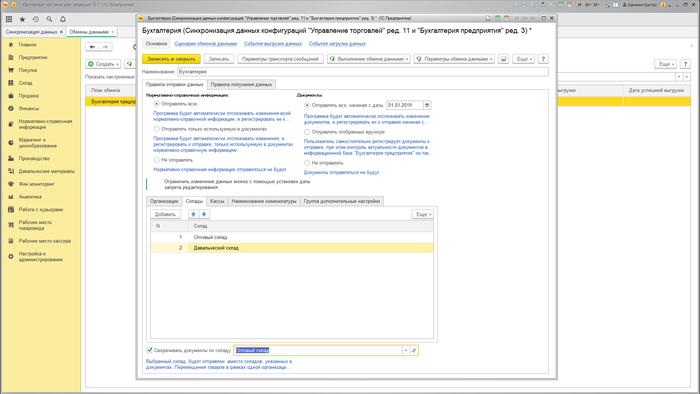Click the open-item icon beside Оптовый склад field
The height and width of the screenshot is (394, 700).
414,350
